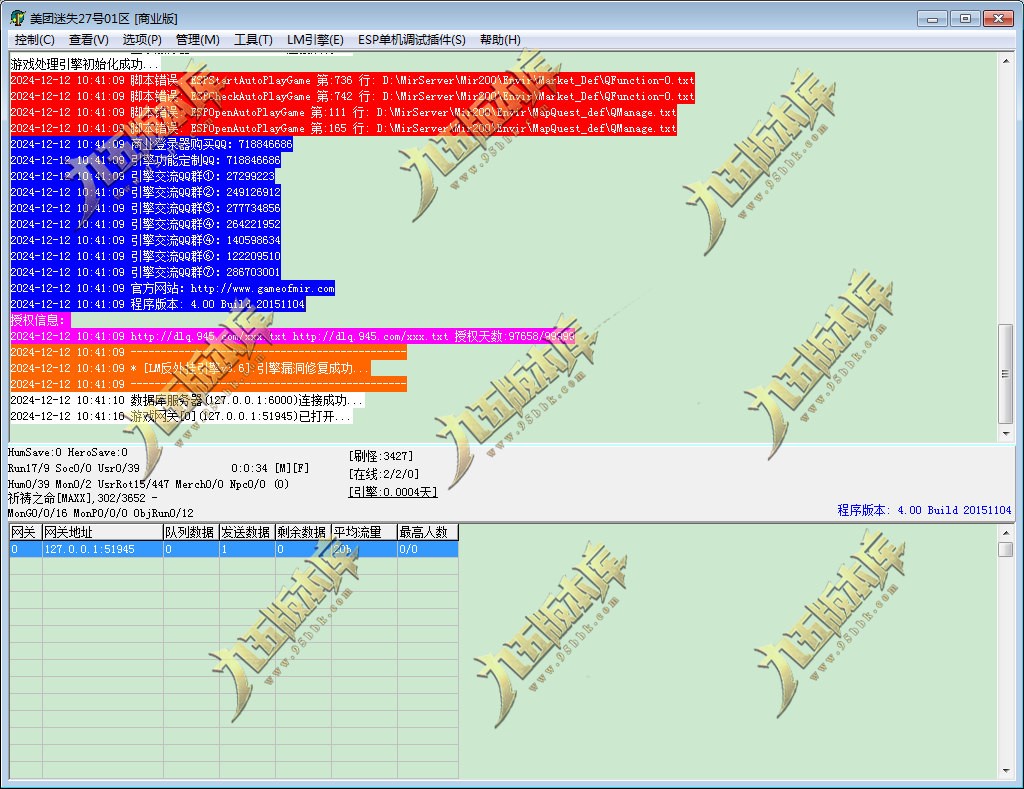Click the 授权天数 magenta log line
This screenshot has height=789, width=1024.
click(x=293, y=336)
